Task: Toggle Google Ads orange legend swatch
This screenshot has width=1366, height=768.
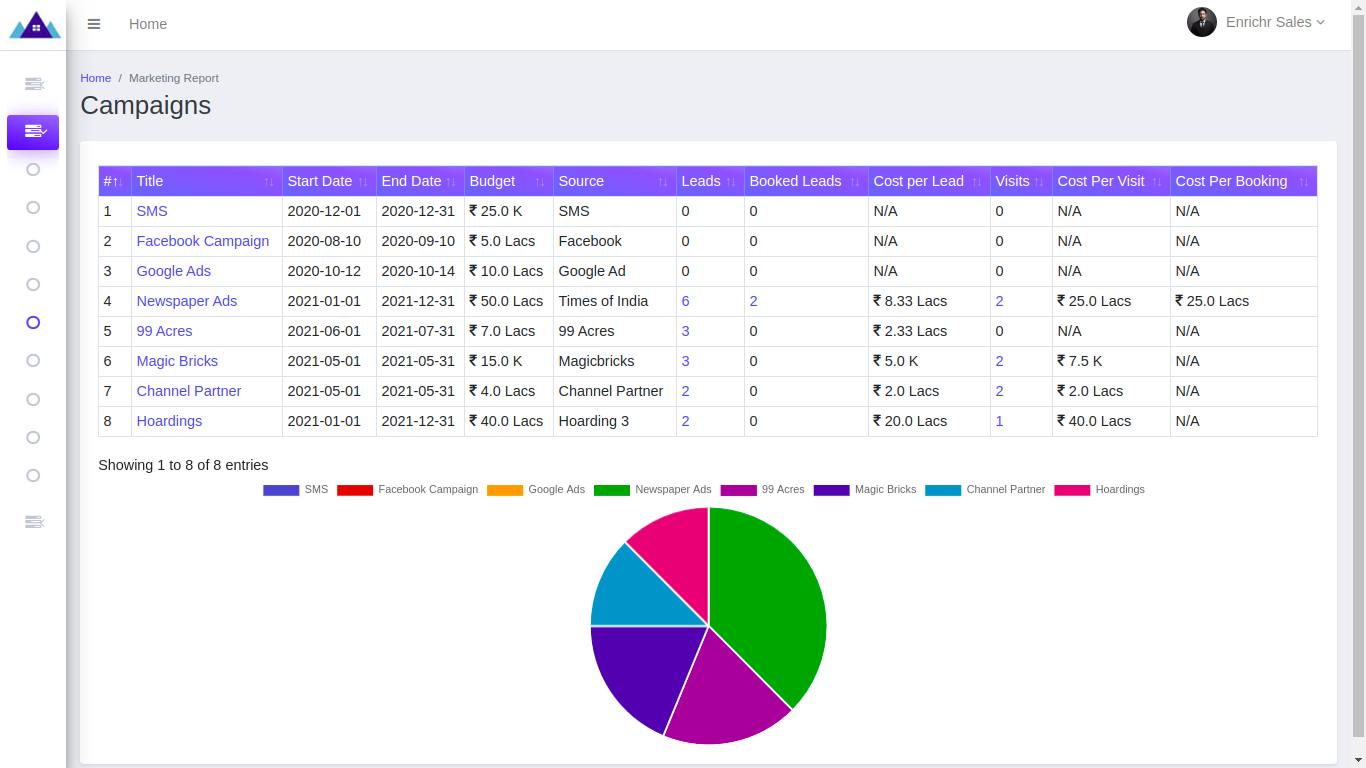Action: point(505,490)
